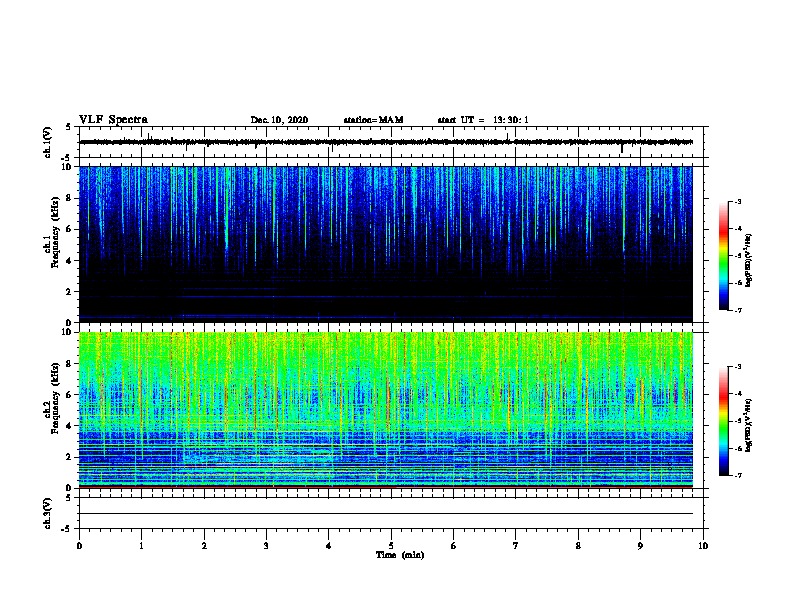Click the "ch.3(V)" axis label
The height and width of the screenshot is (612, 792).
47,513
